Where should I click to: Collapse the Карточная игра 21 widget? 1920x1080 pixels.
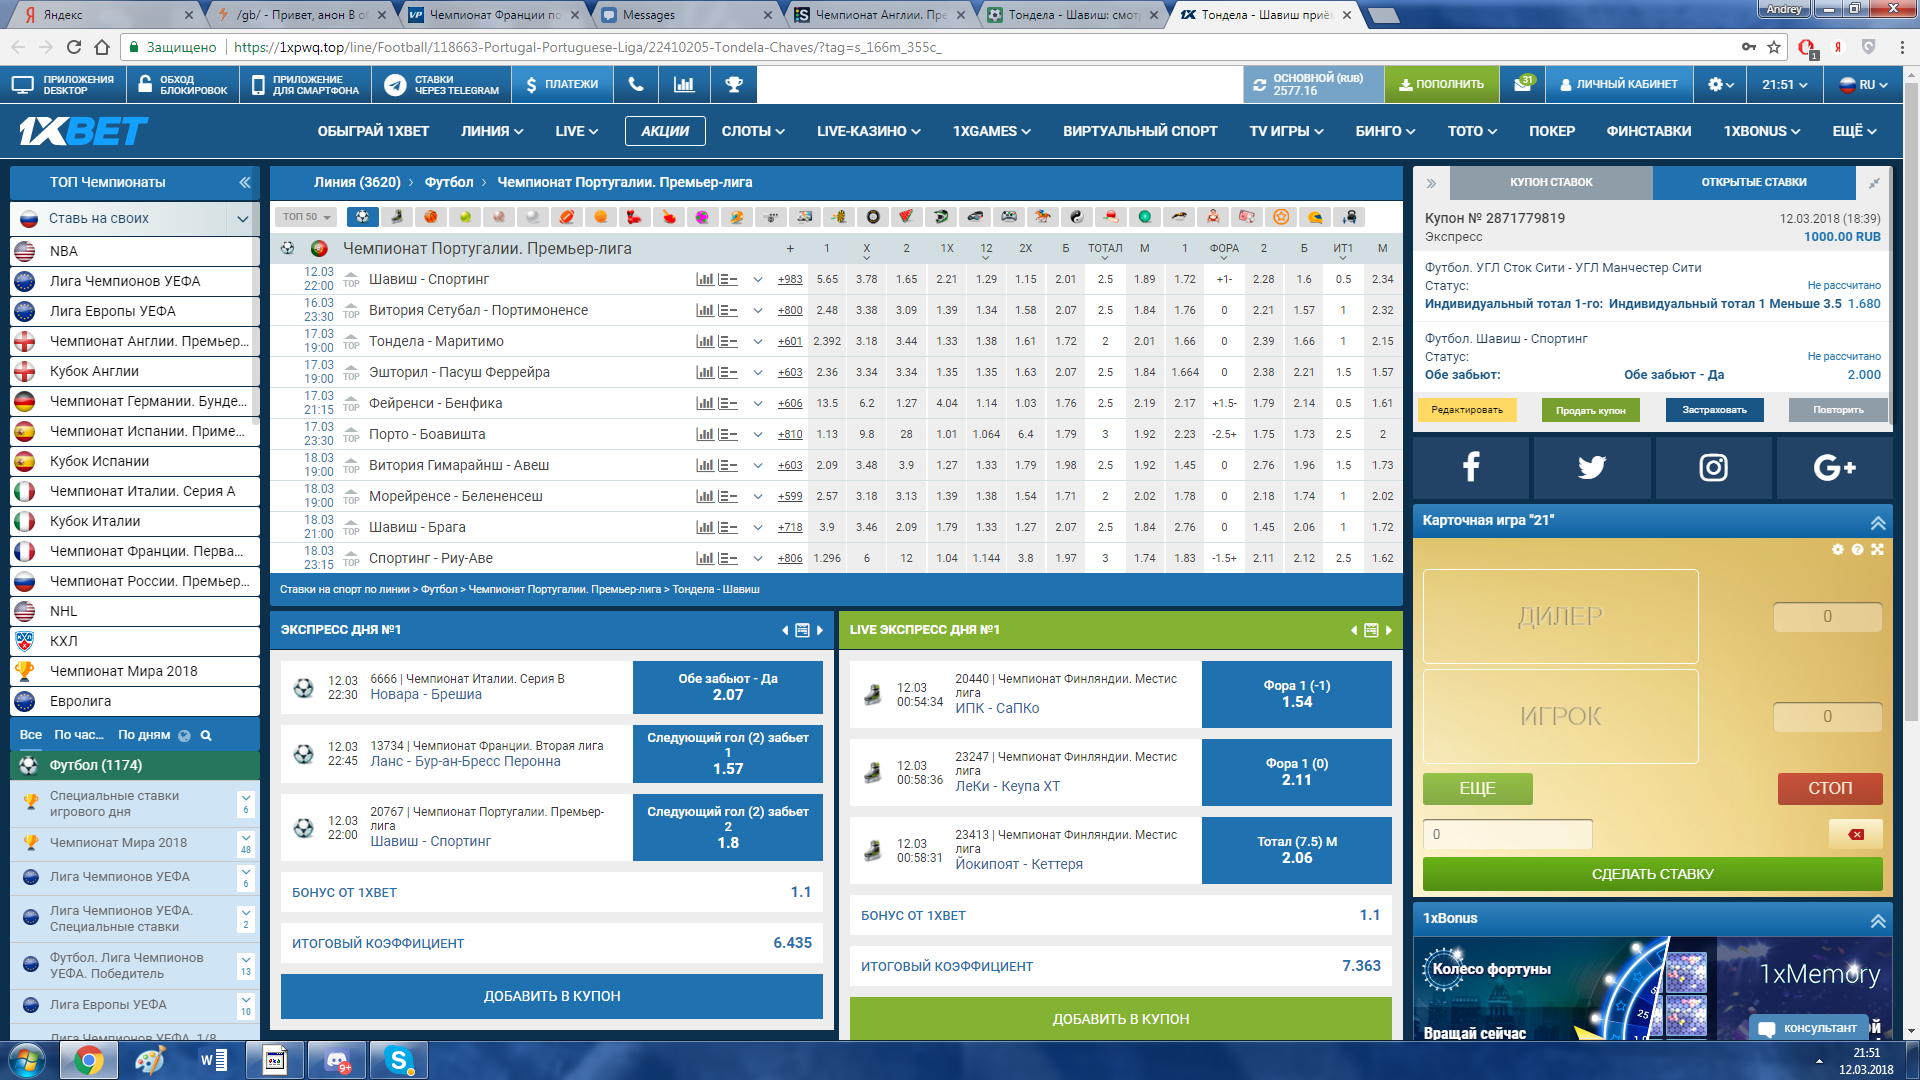coord(1877,522)
